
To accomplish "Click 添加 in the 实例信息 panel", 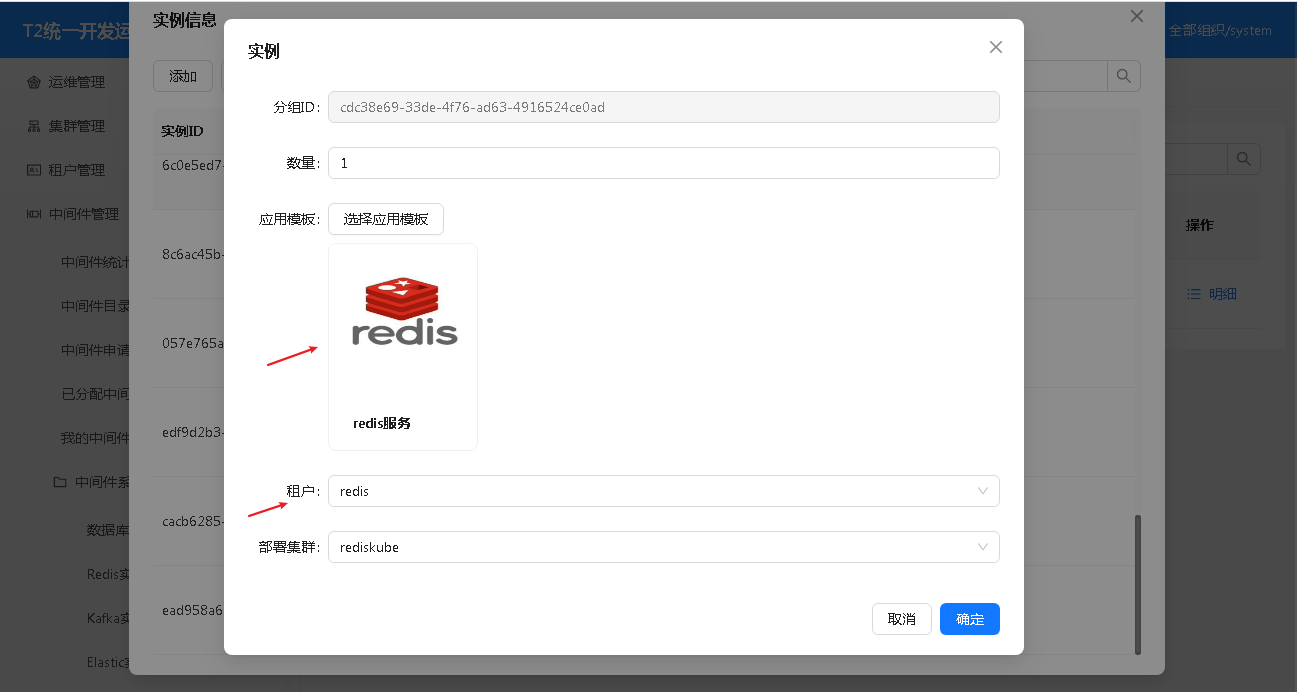I will click(183, 76).
